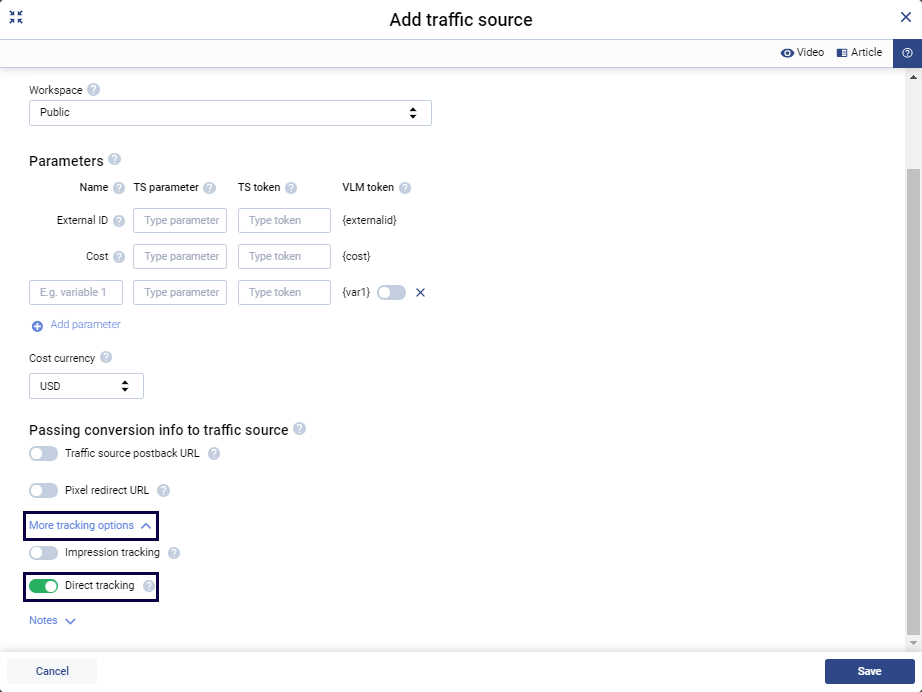Viewport: 922px width, 692px height.
Task: Open the blue help panel button
Action: [907, 53]
